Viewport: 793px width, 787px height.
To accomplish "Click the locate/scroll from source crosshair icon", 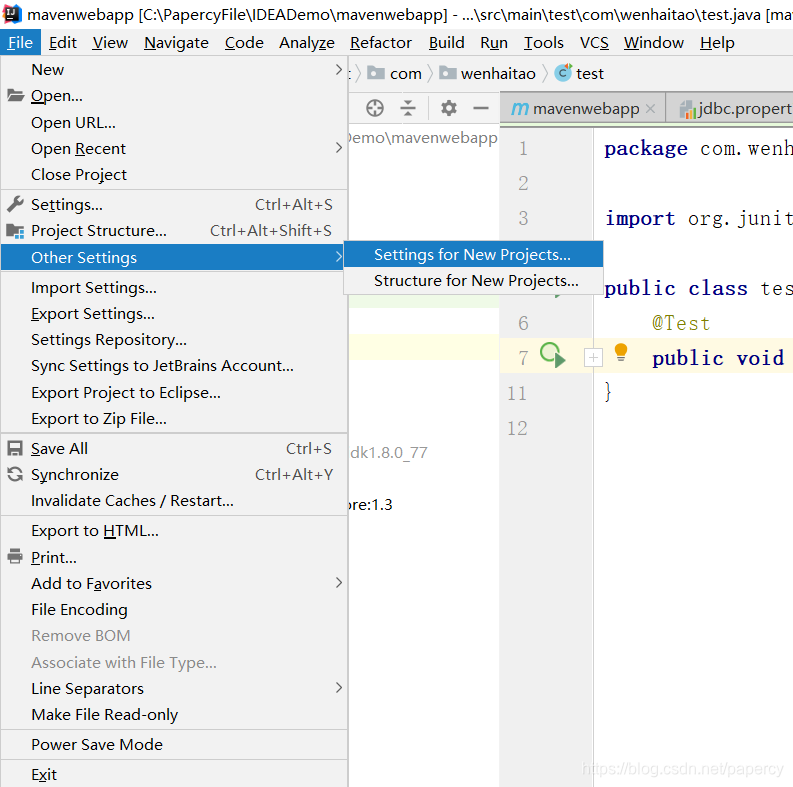I will tap(375, 108).
